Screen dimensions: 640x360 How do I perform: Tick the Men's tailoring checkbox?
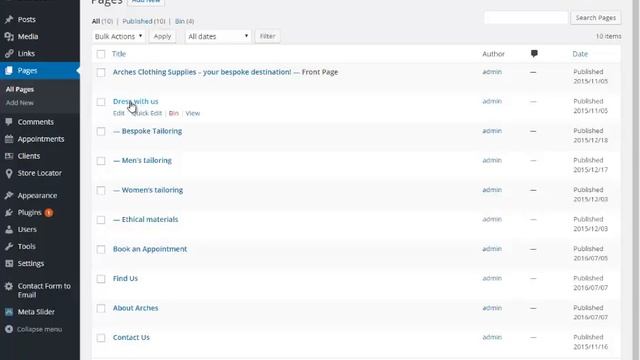[x=101, y=161]
